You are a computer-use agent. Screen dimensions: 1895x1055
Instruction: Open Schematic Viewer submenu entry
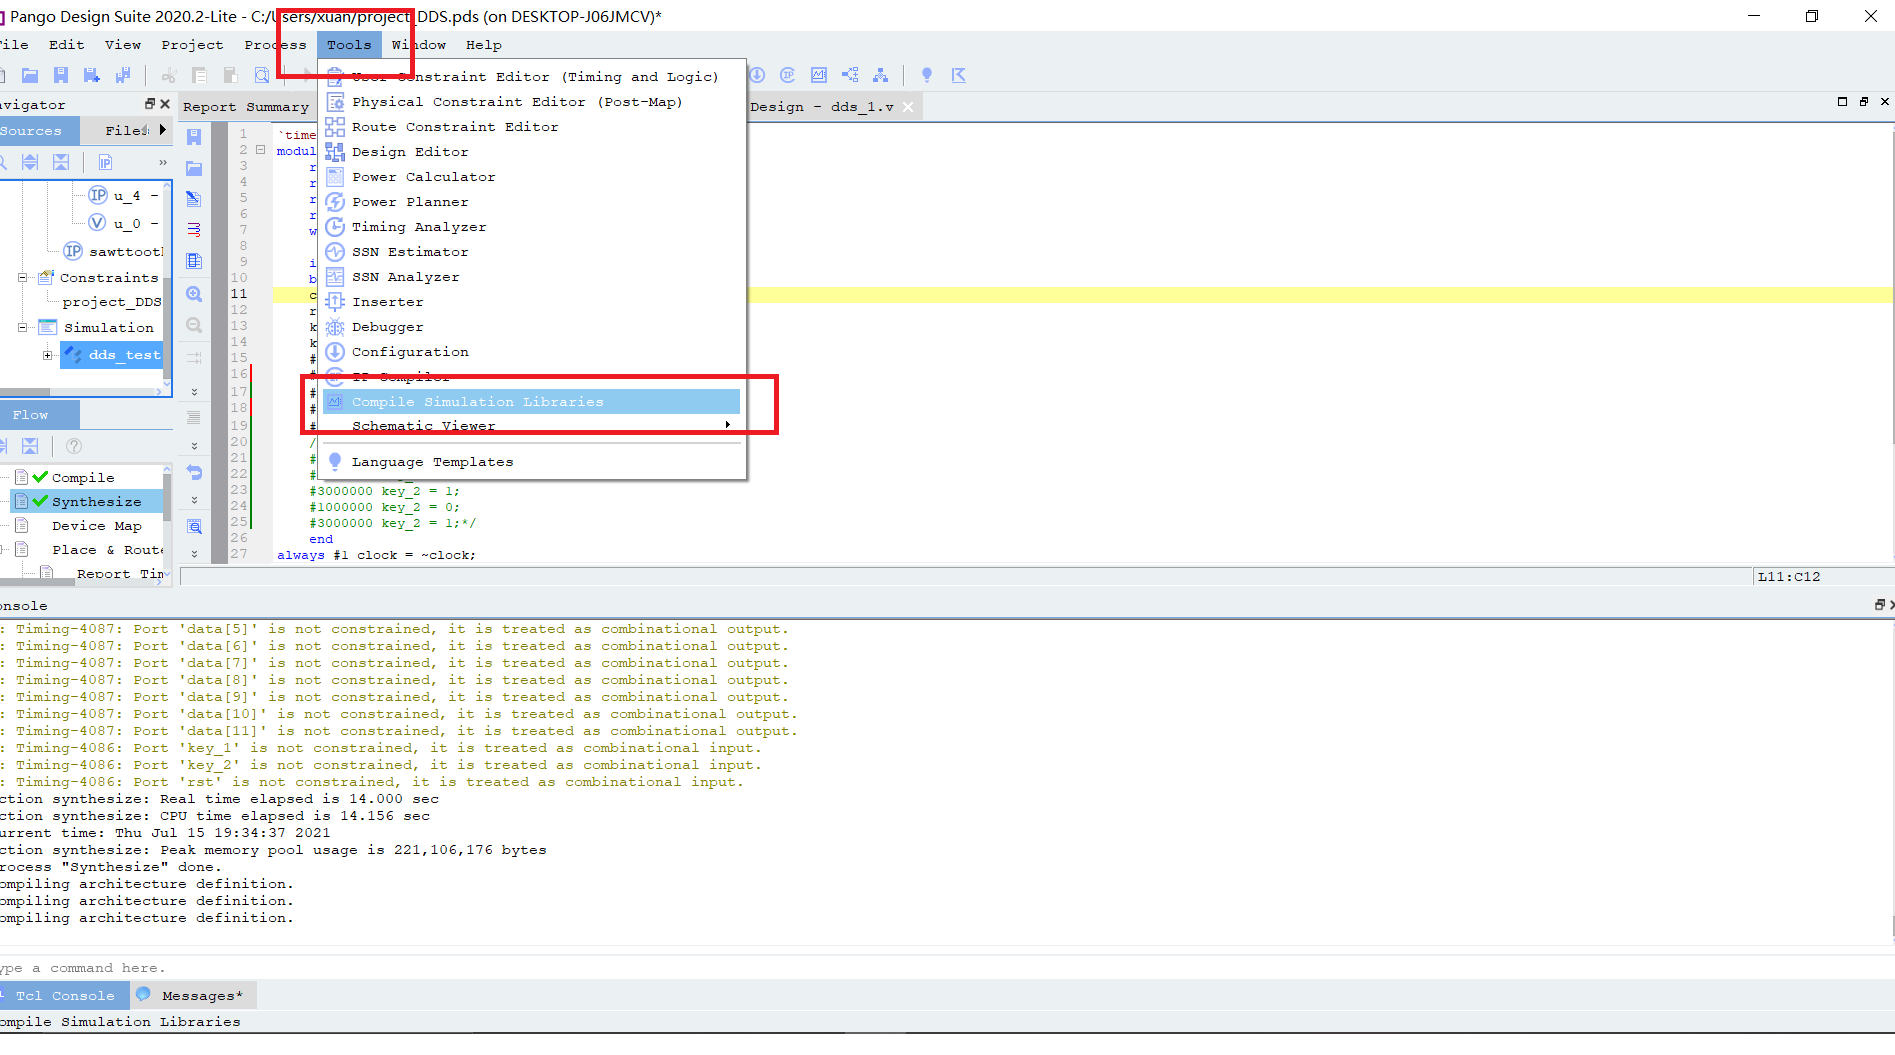click(424, 425)
